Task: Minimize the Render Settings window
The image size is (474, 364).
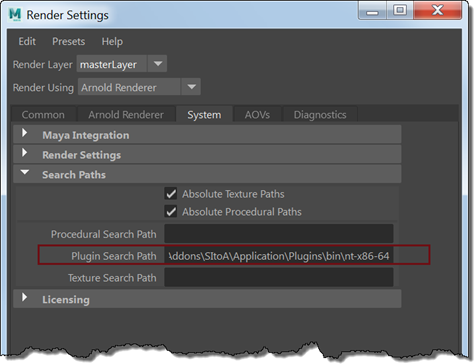Action: pyautogui.click(x=372, y=11)
